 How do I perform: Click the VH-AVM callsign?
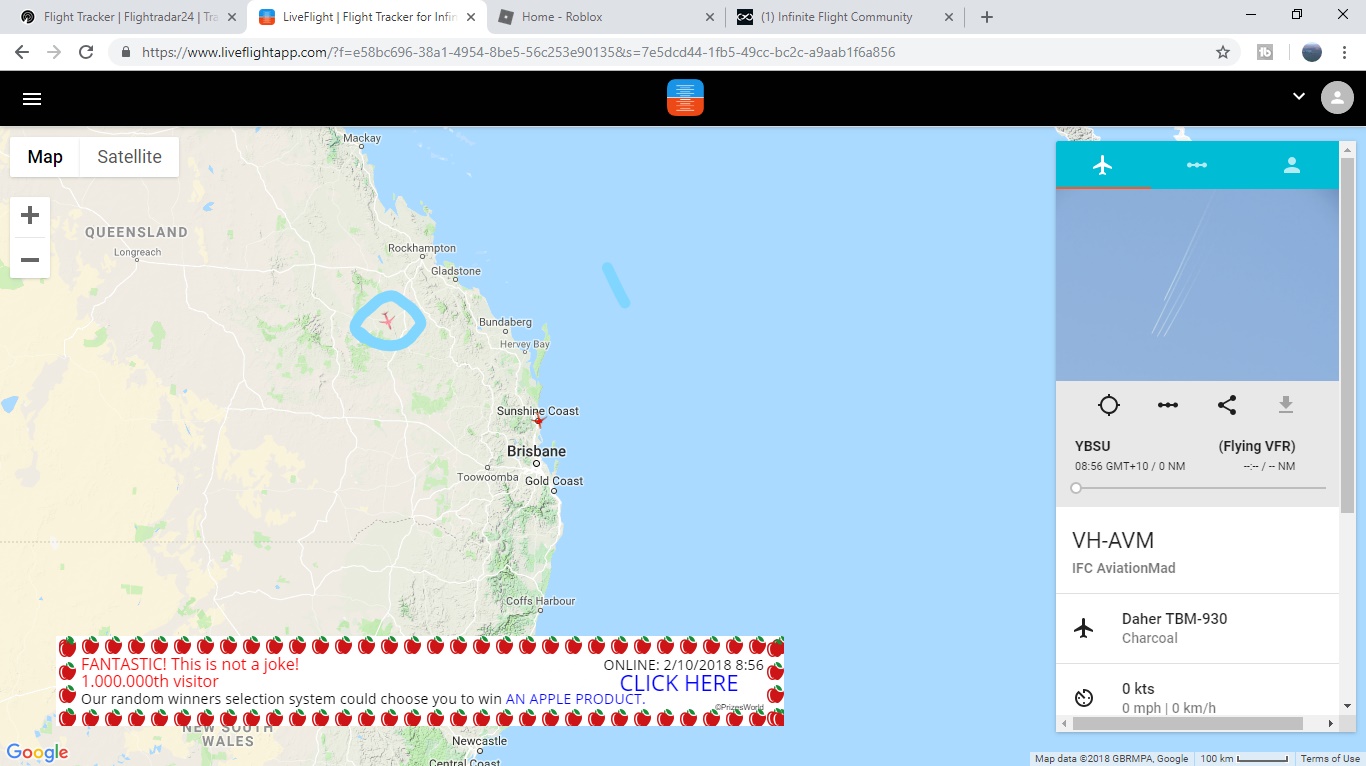[x=1113, y=541]
